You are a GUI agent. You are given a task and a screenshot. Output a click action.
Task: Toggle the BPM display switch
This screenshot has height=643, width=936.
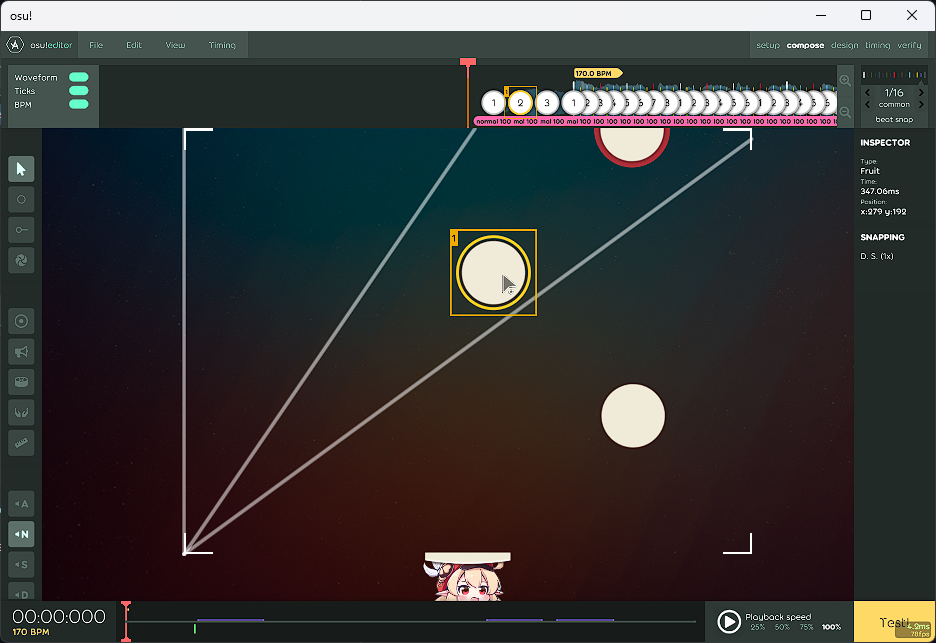(x=79, y=104)
